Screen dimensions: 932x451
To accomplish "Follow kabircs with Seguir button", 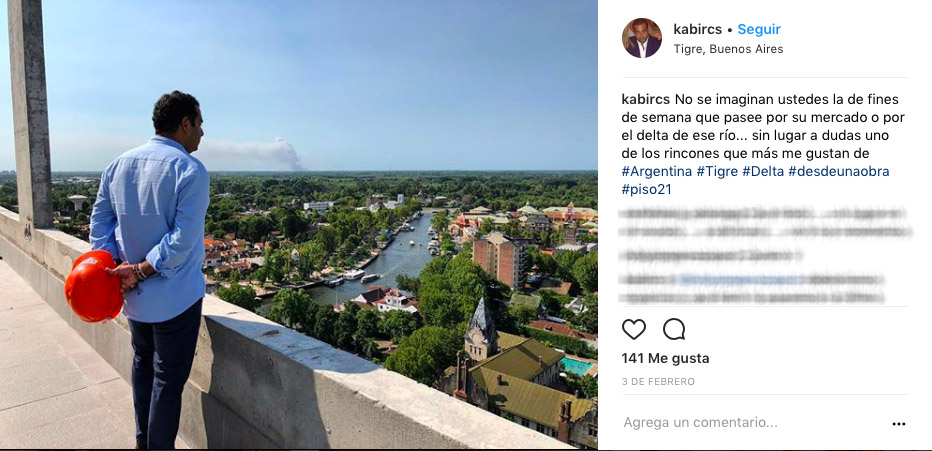I will coord(759,29).
